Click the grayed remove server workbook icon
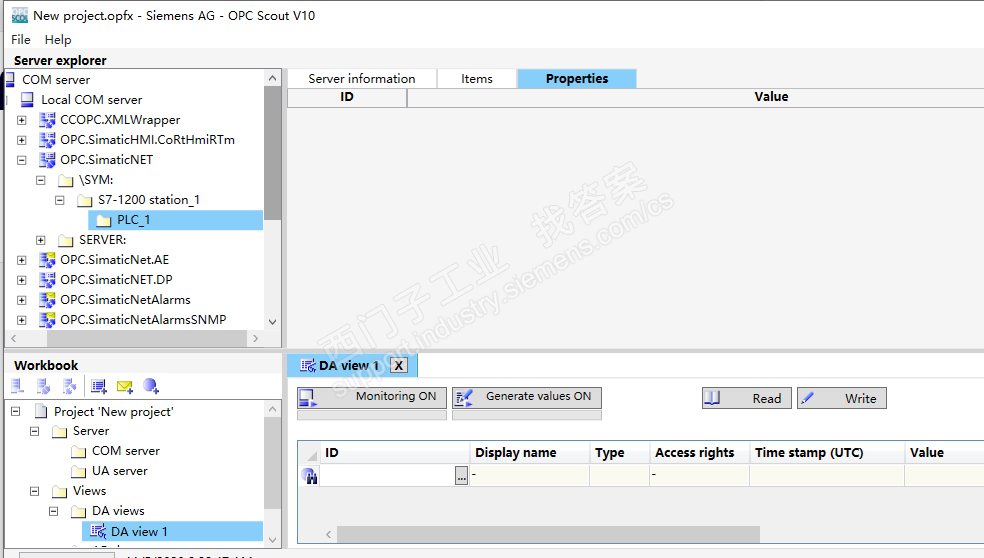This screenshot has width=984, height=558. pos(17,386)
